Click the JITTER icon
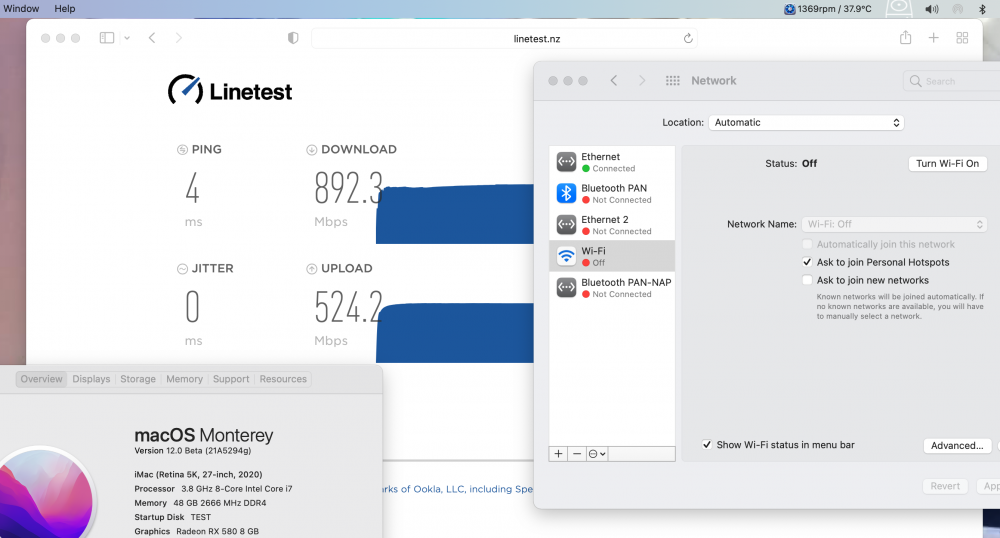 click(182, 269)
